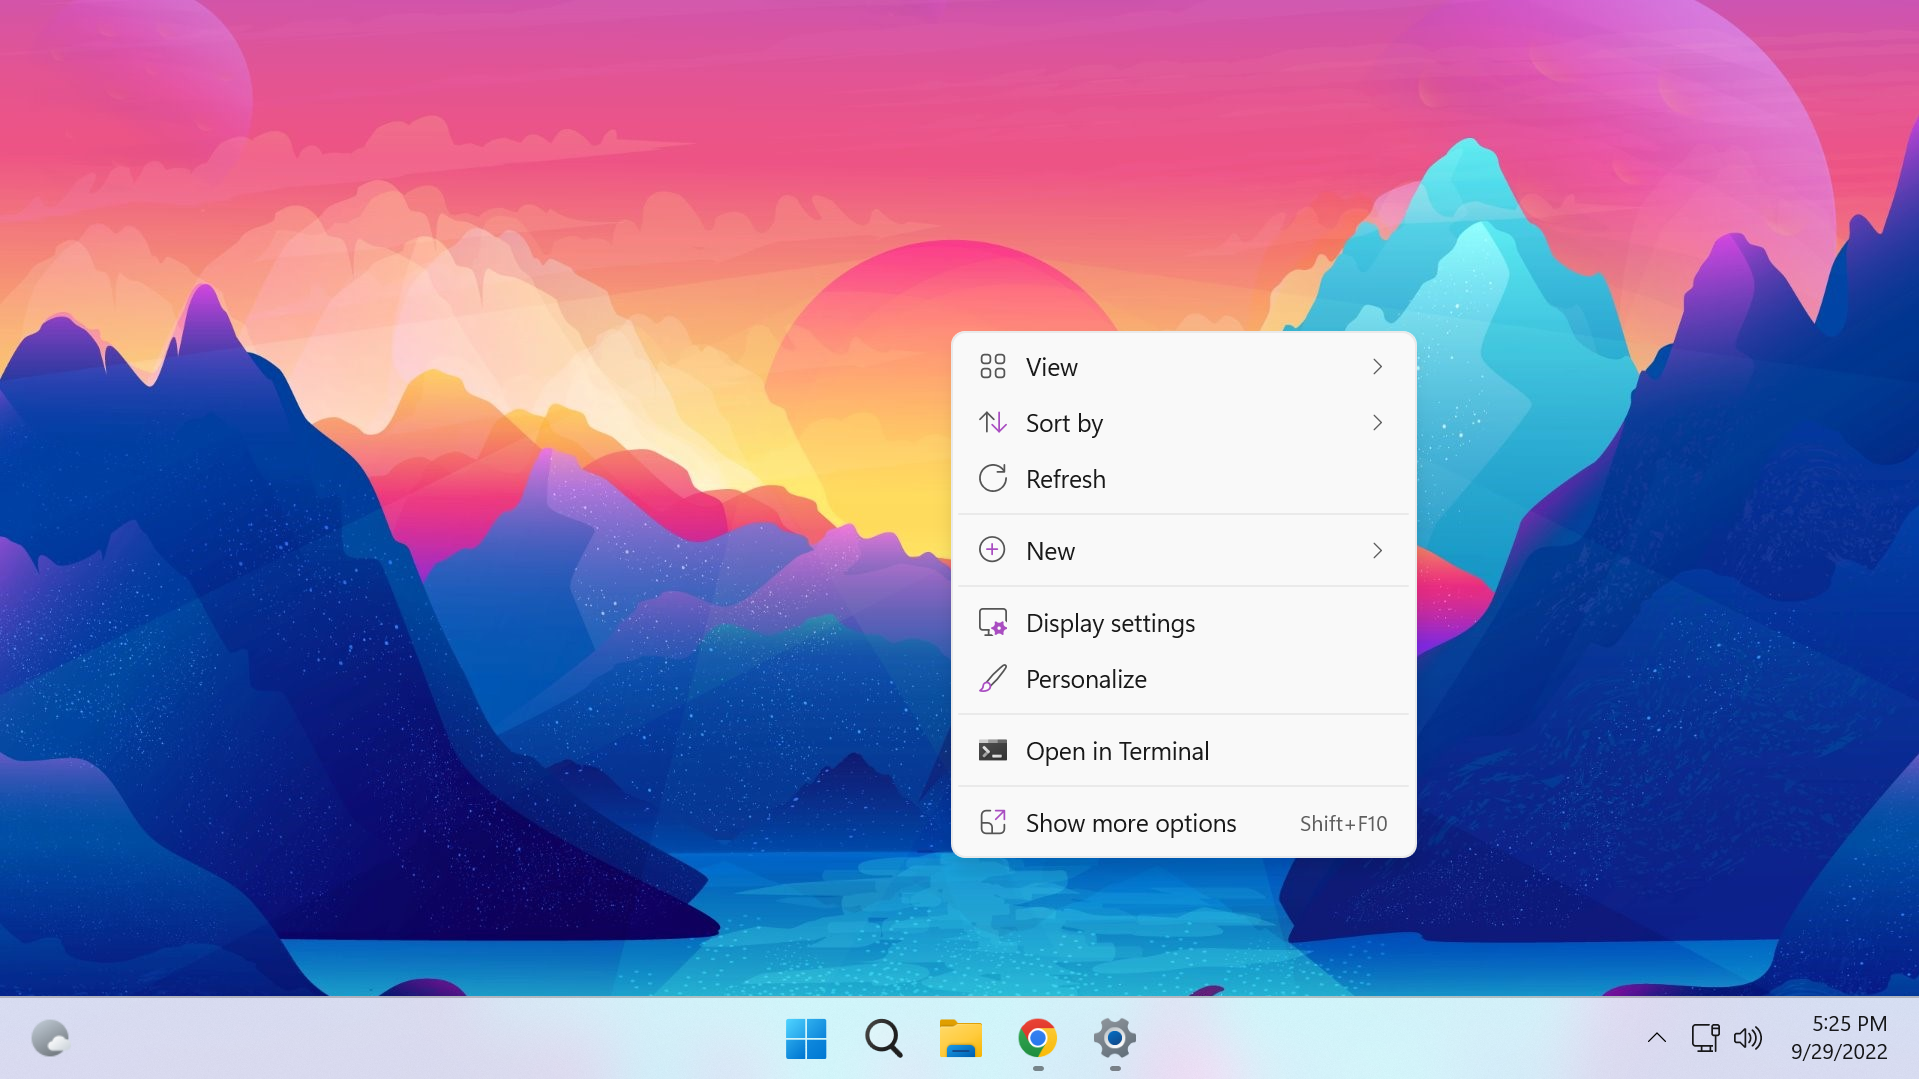The height and width of the screenshot is (1079, 1919).
Task: Click the New plus-circle icon
Action: click(x=991, y=550)
